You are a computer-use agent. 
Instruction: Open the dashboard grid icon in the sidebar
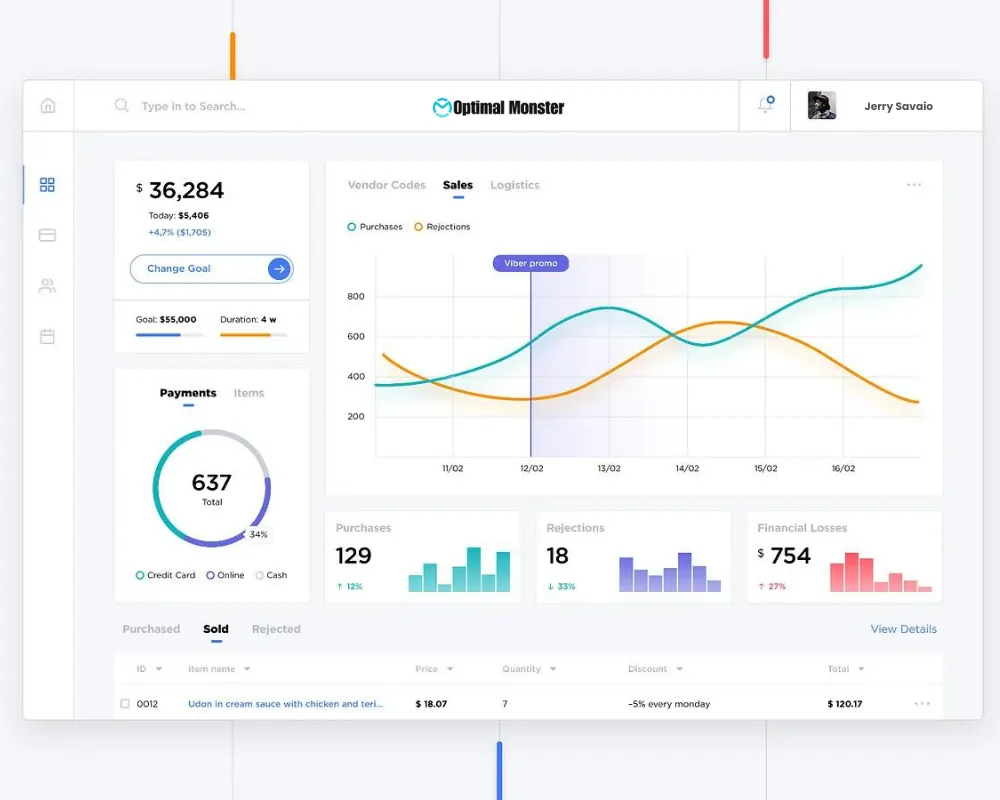point(47,185)
